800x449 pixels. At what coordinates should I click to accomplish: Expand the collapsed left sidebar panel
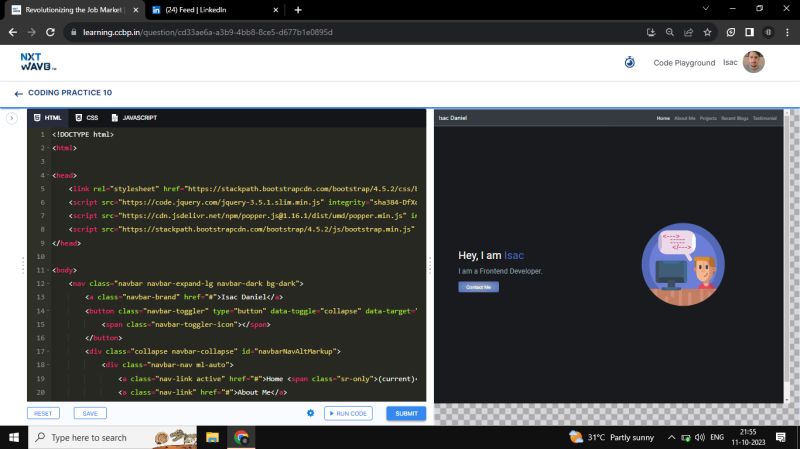12,118
